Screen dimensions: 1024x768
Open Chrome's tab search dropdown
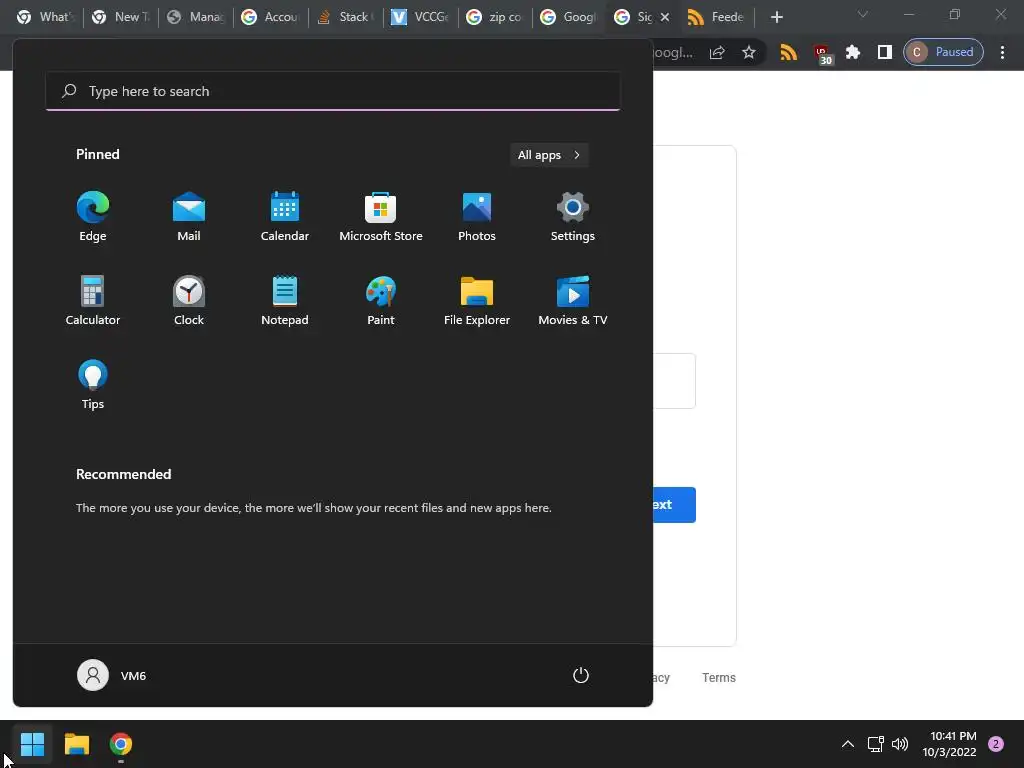863,14
